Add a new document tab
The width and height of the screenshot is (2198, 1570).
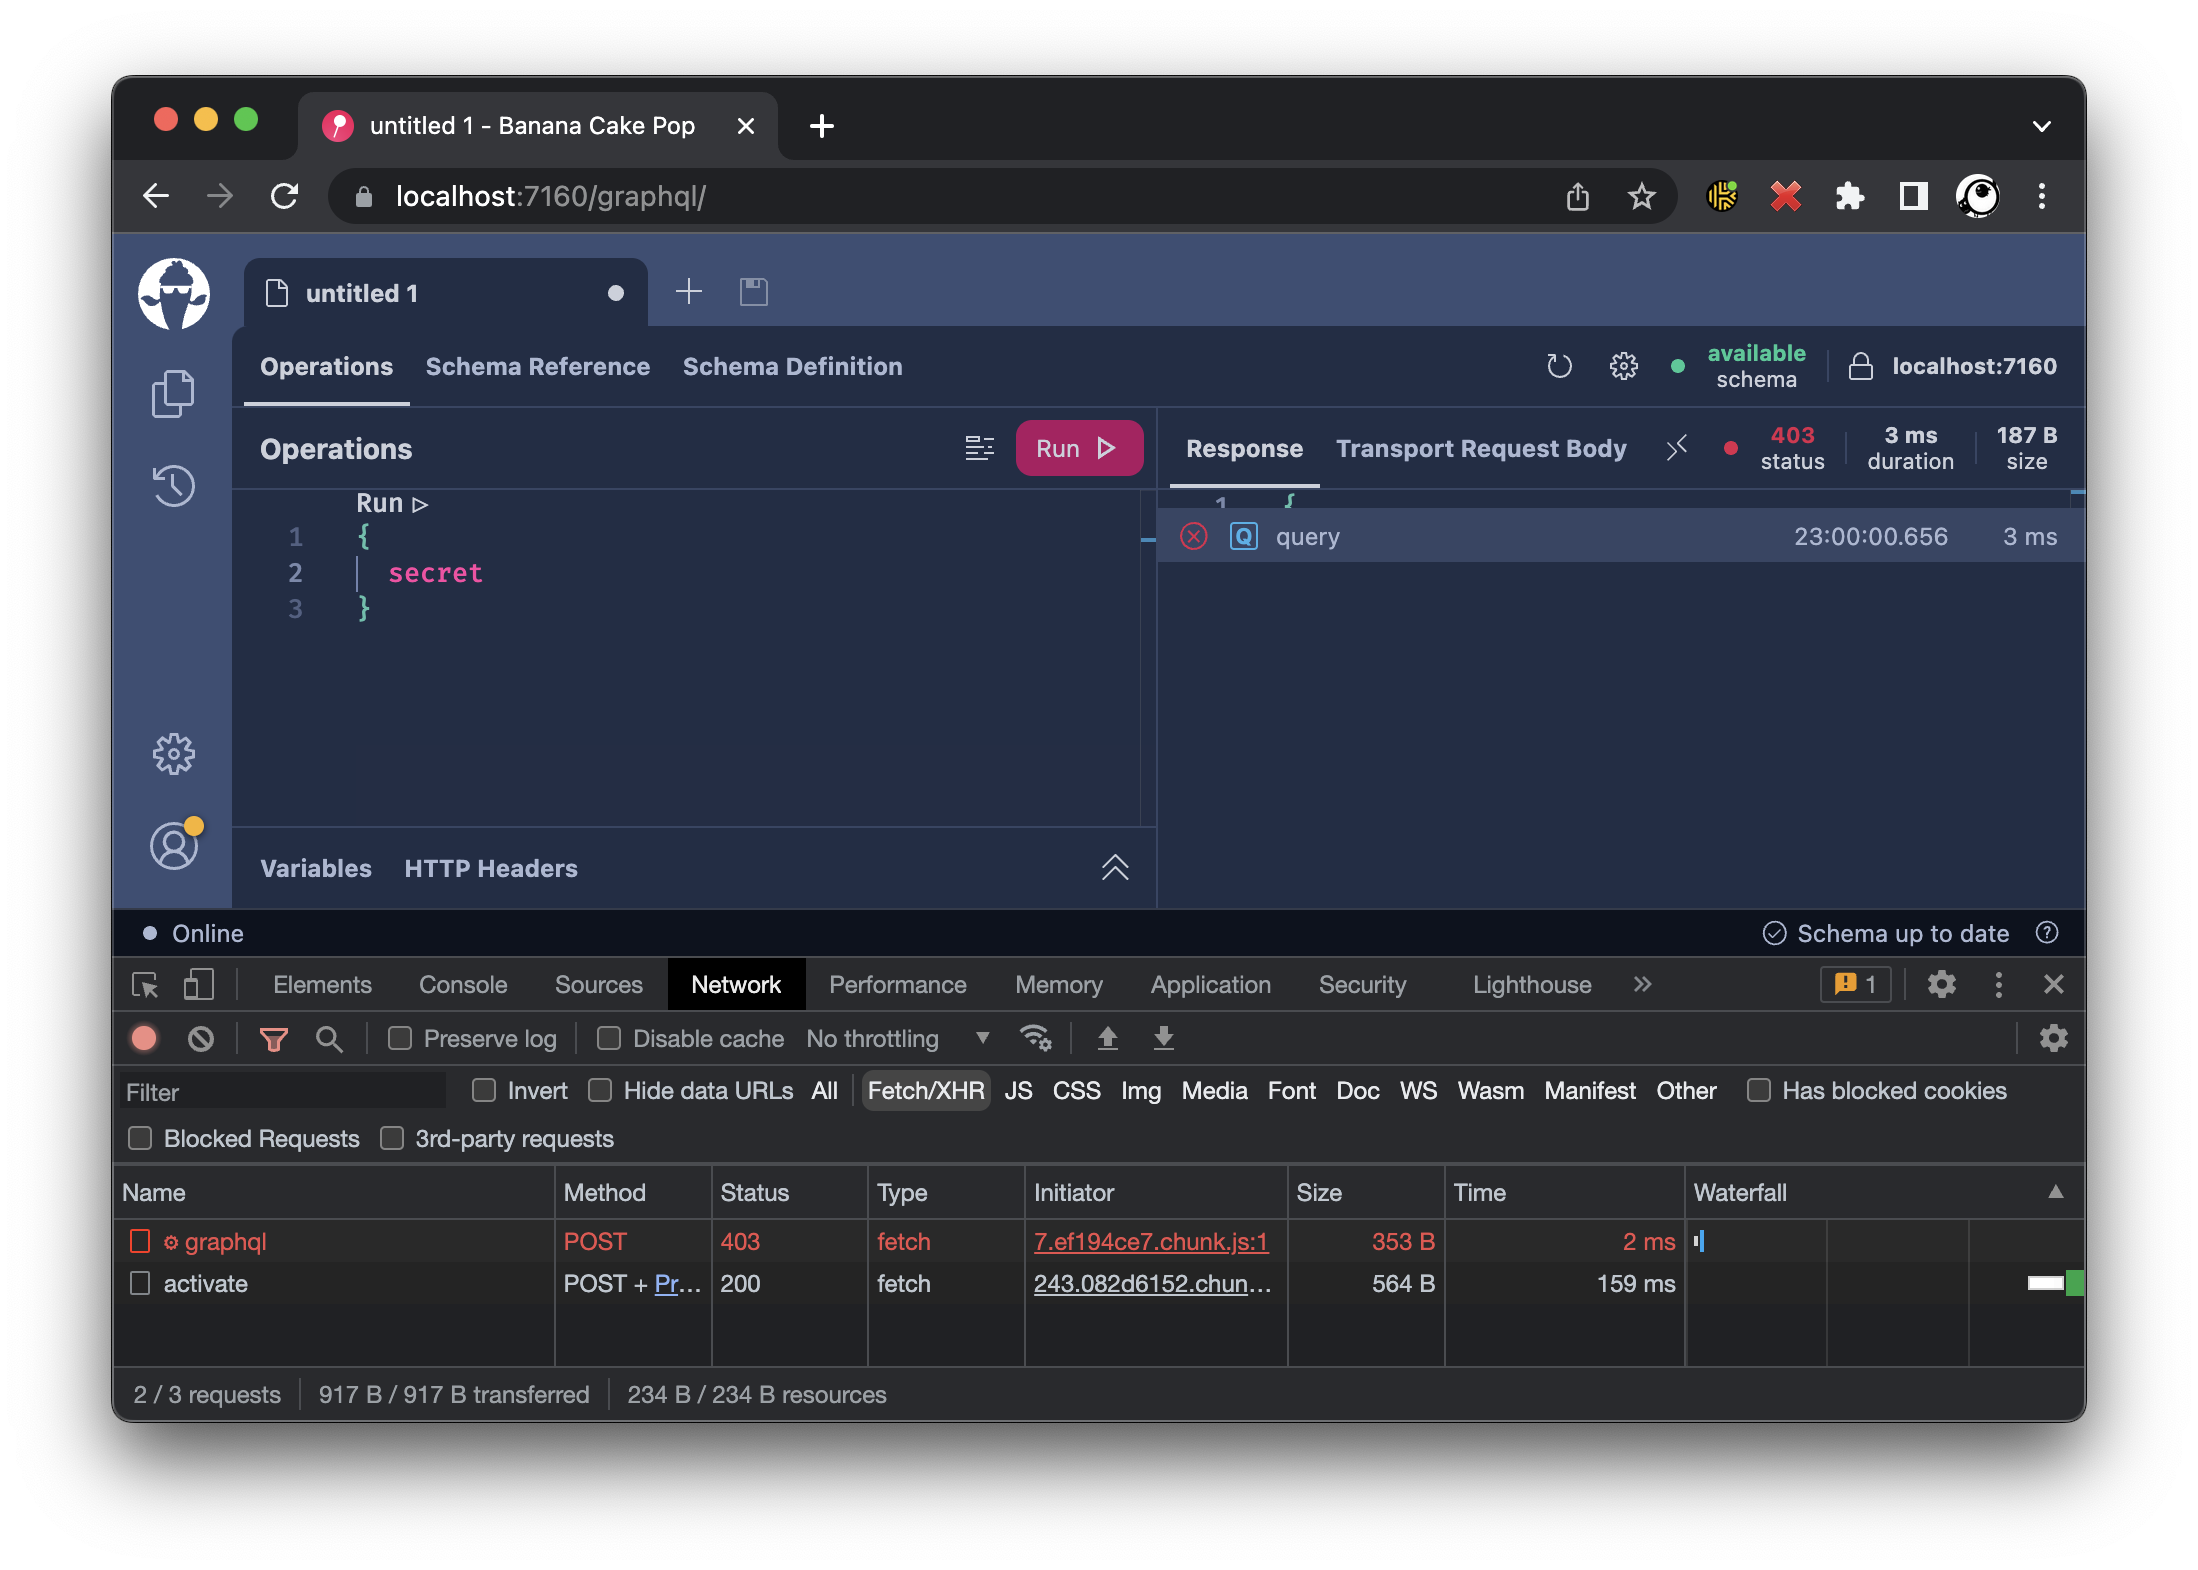pos(689,292)
